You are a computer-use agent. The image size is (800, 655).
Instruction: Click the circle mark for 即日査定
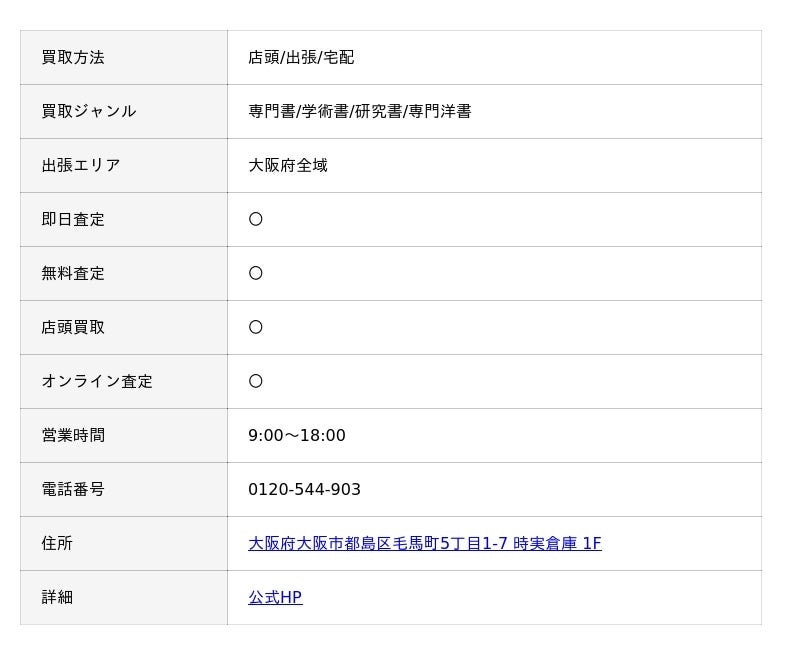pyautogui.click(x=256, y=219)
